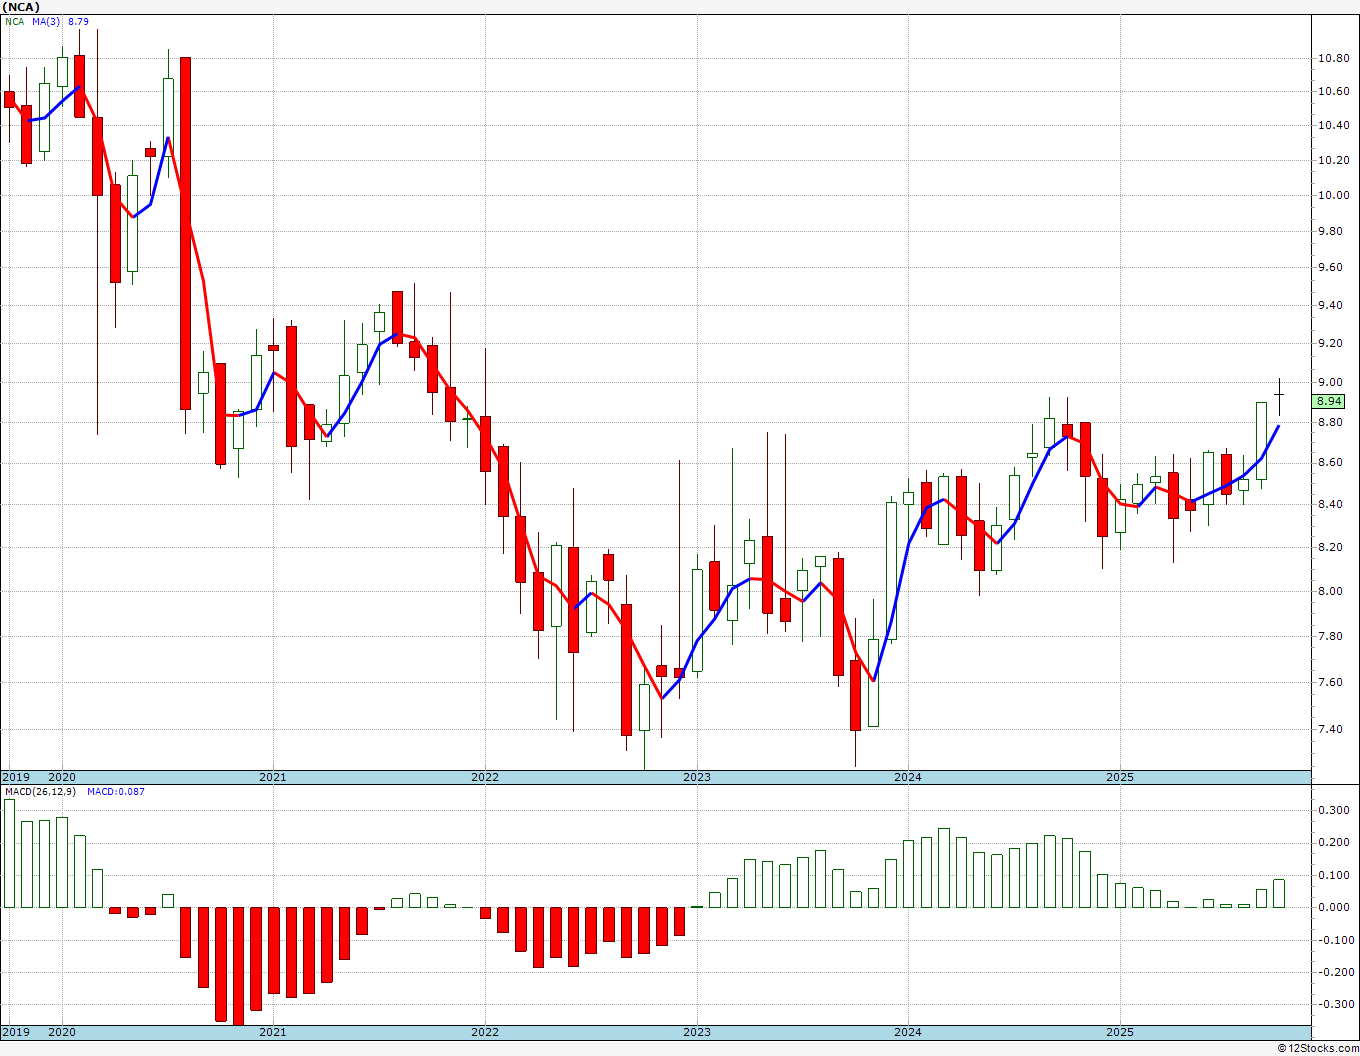
Task: Select 2022 on the price chart time axis
Action: (485, 777)
